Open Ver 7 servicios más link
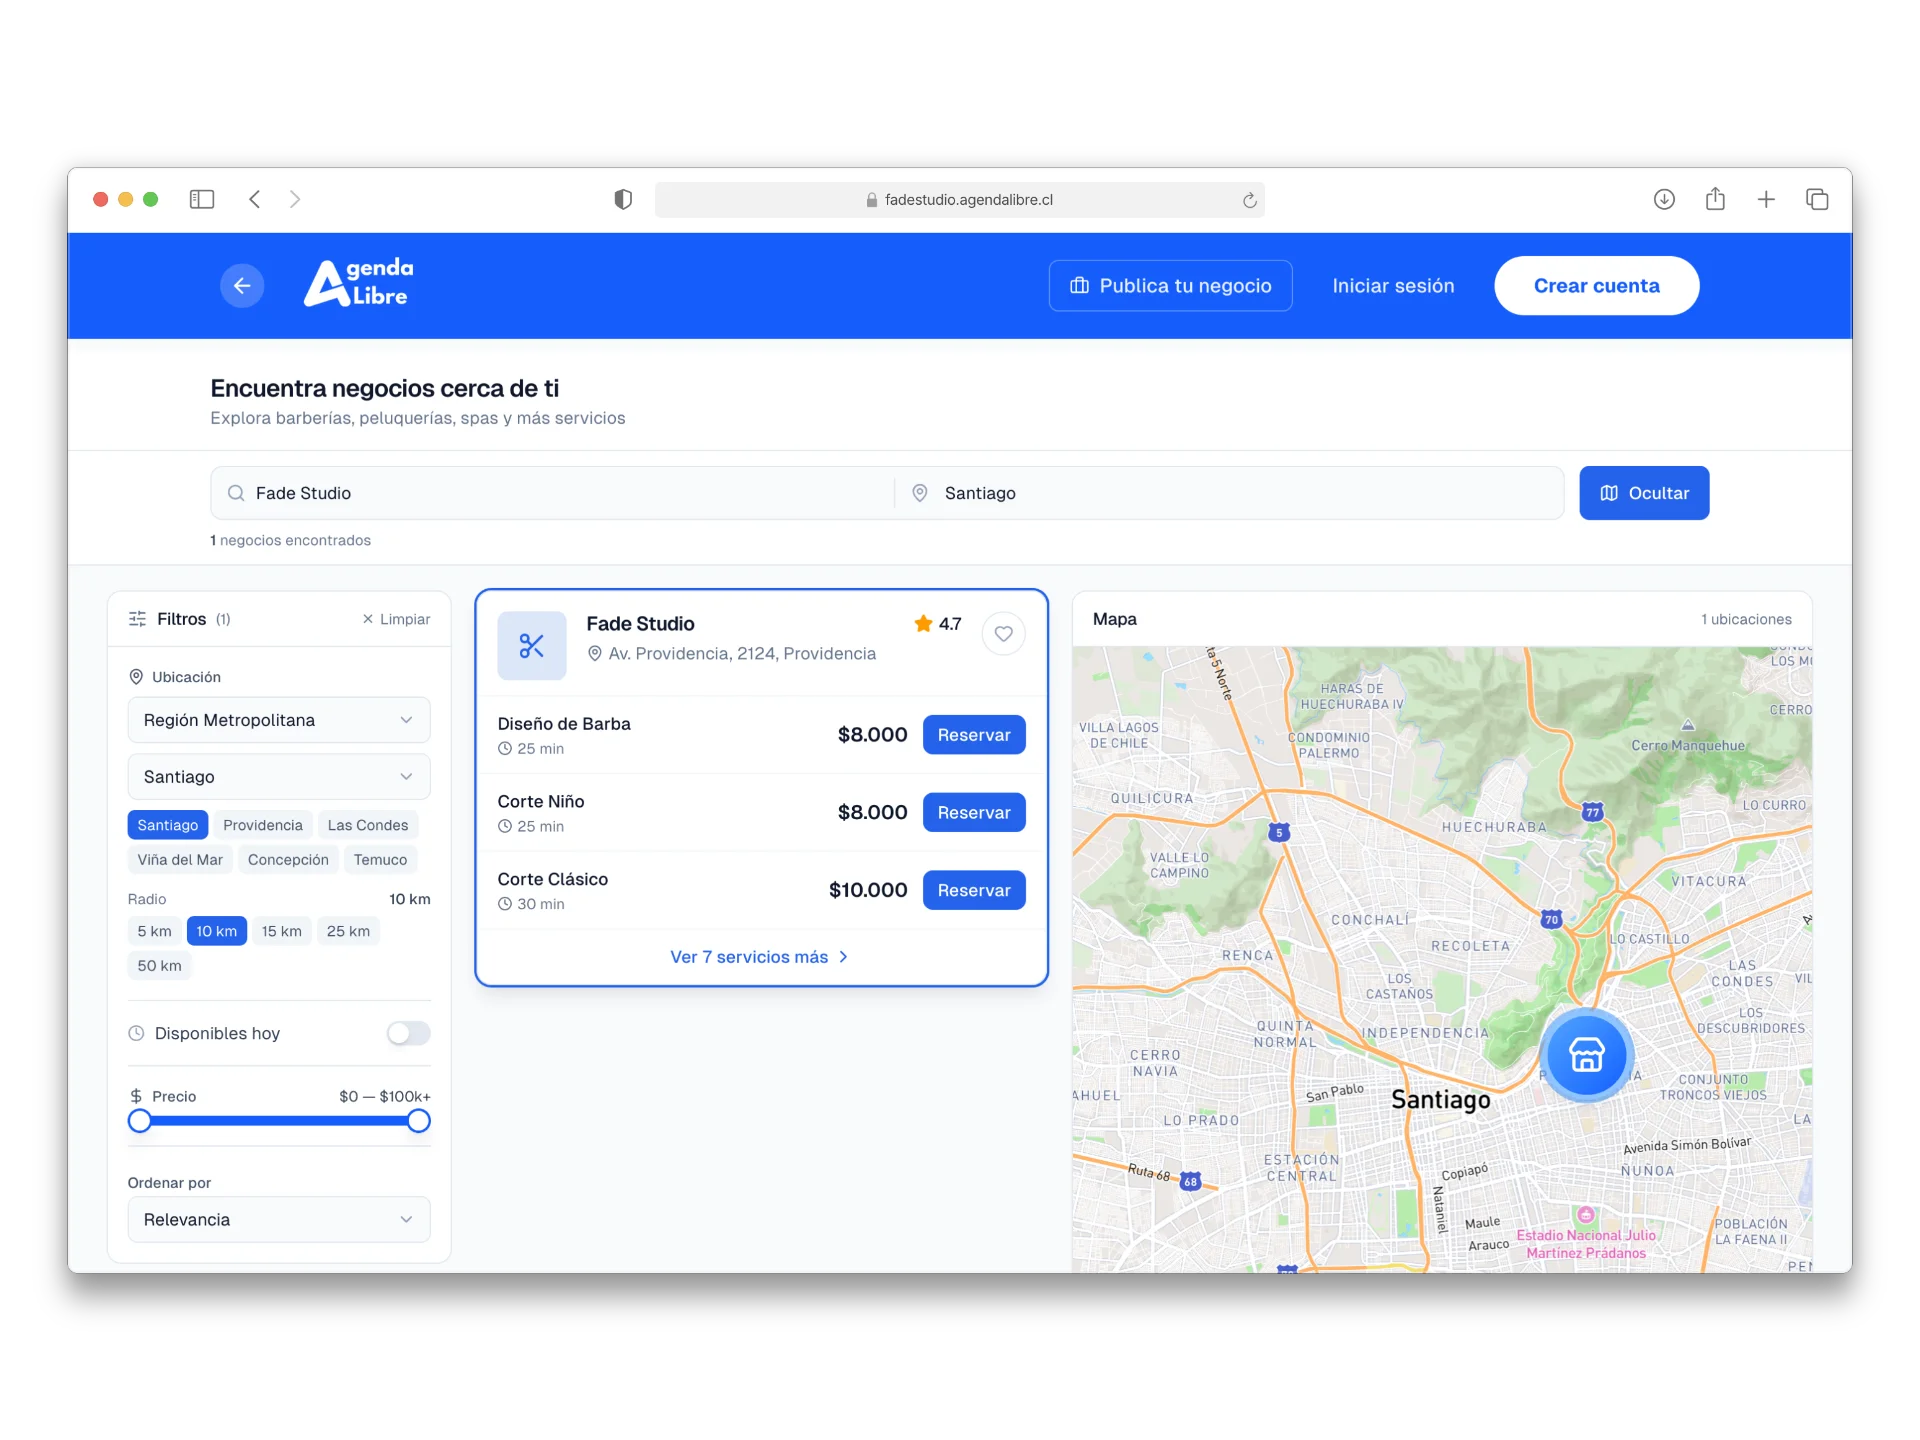 tap(760, 957)
